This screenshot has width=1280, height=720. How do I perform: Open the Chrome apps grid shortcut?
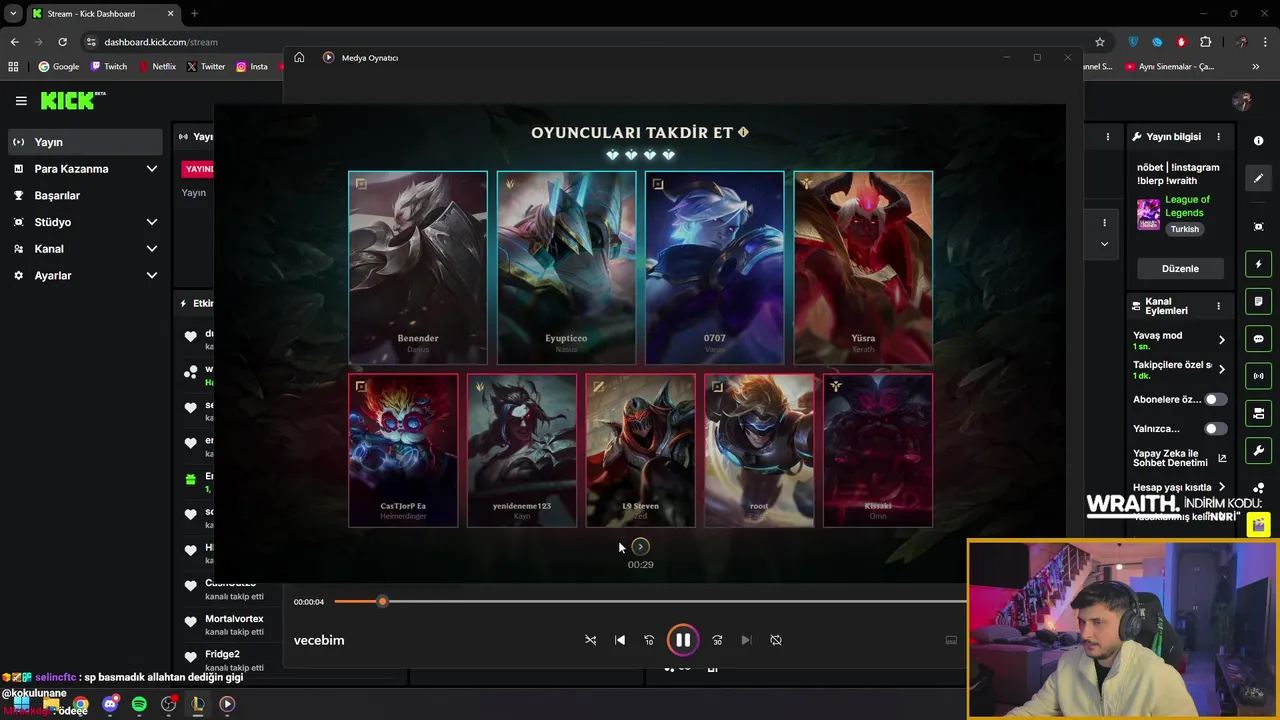coord(13,67)
